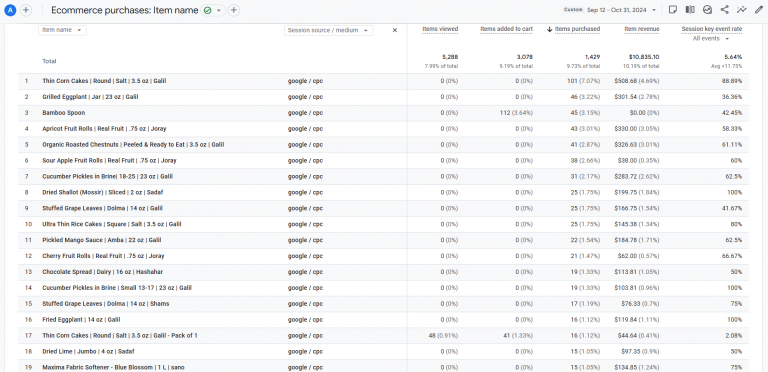Sort by Items viewed column
The height and width of the screenshot is (372, 768).
440,29
